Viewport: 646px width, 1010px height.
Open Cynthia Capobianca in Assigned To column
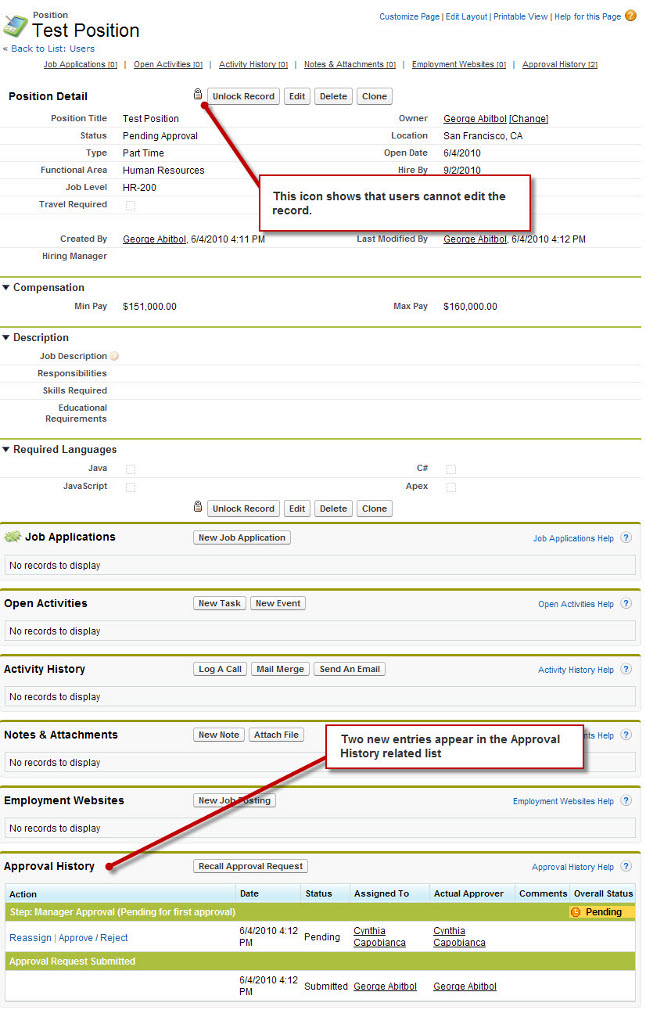tap(379, 937)
